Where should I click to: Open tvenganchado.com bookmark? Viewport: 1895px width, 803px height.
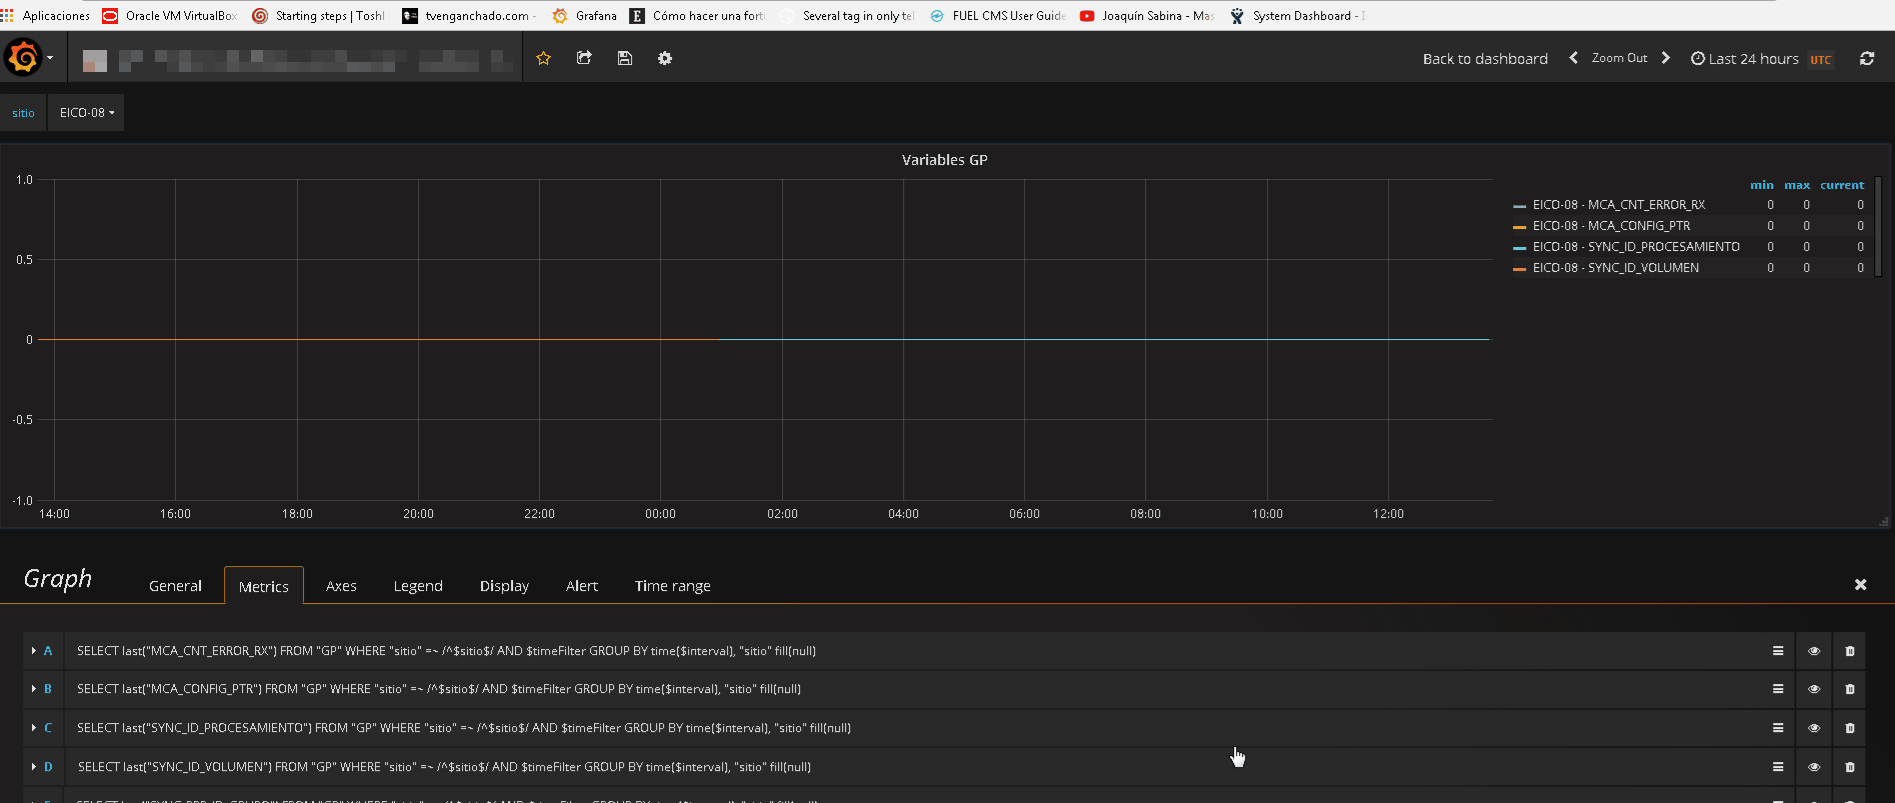point(469,16)
